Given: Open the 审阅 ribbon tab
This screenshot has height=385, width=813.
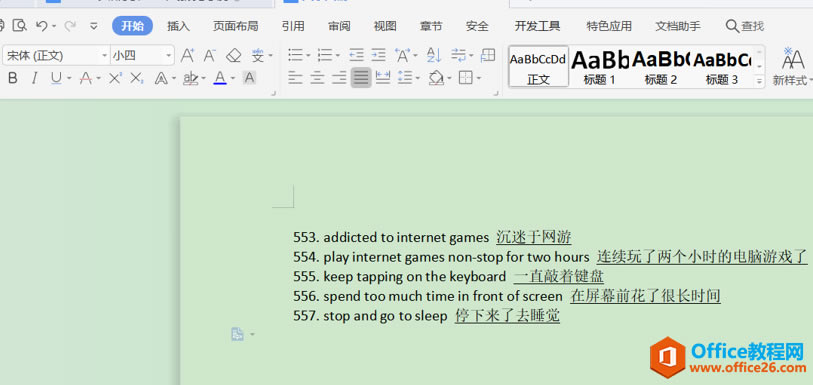Looking at the screenshot, I should point(339,26).
